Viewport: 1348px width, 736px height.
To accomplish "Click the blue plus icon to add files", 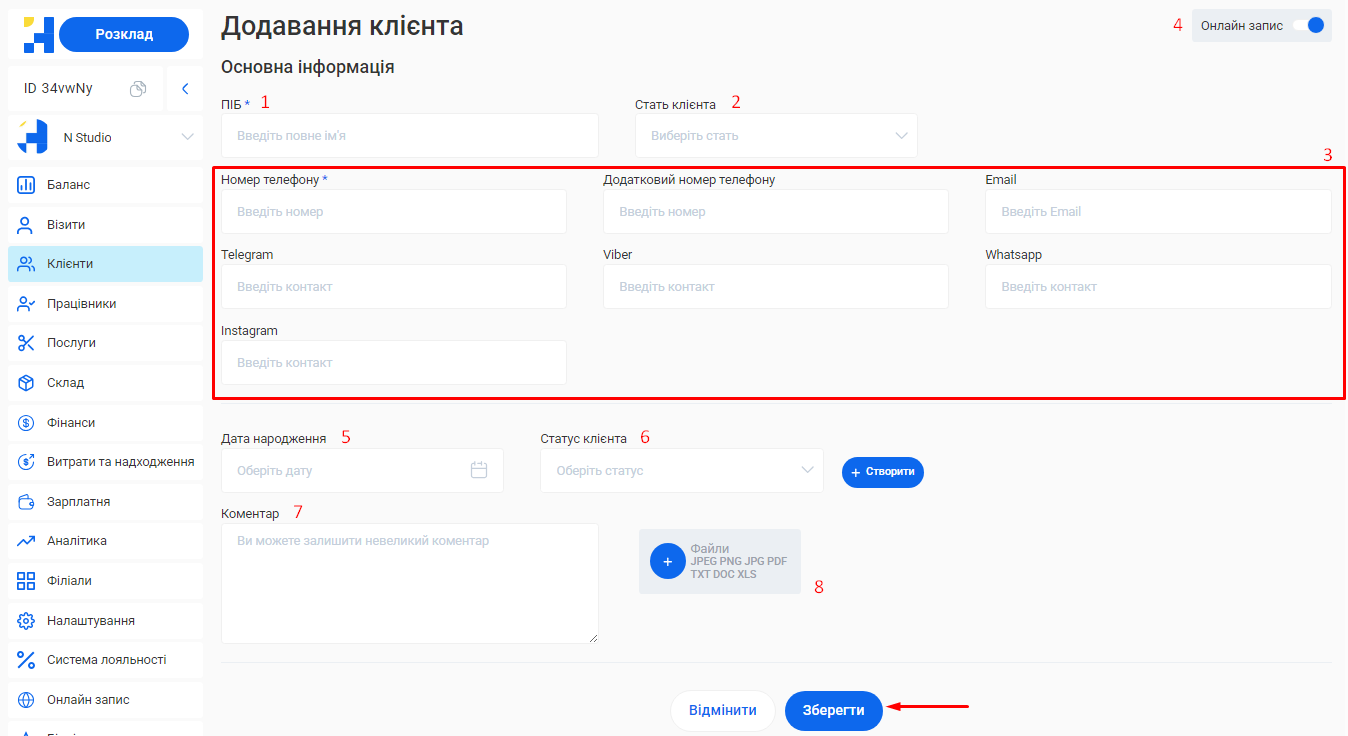I will (x=667, y=562).
